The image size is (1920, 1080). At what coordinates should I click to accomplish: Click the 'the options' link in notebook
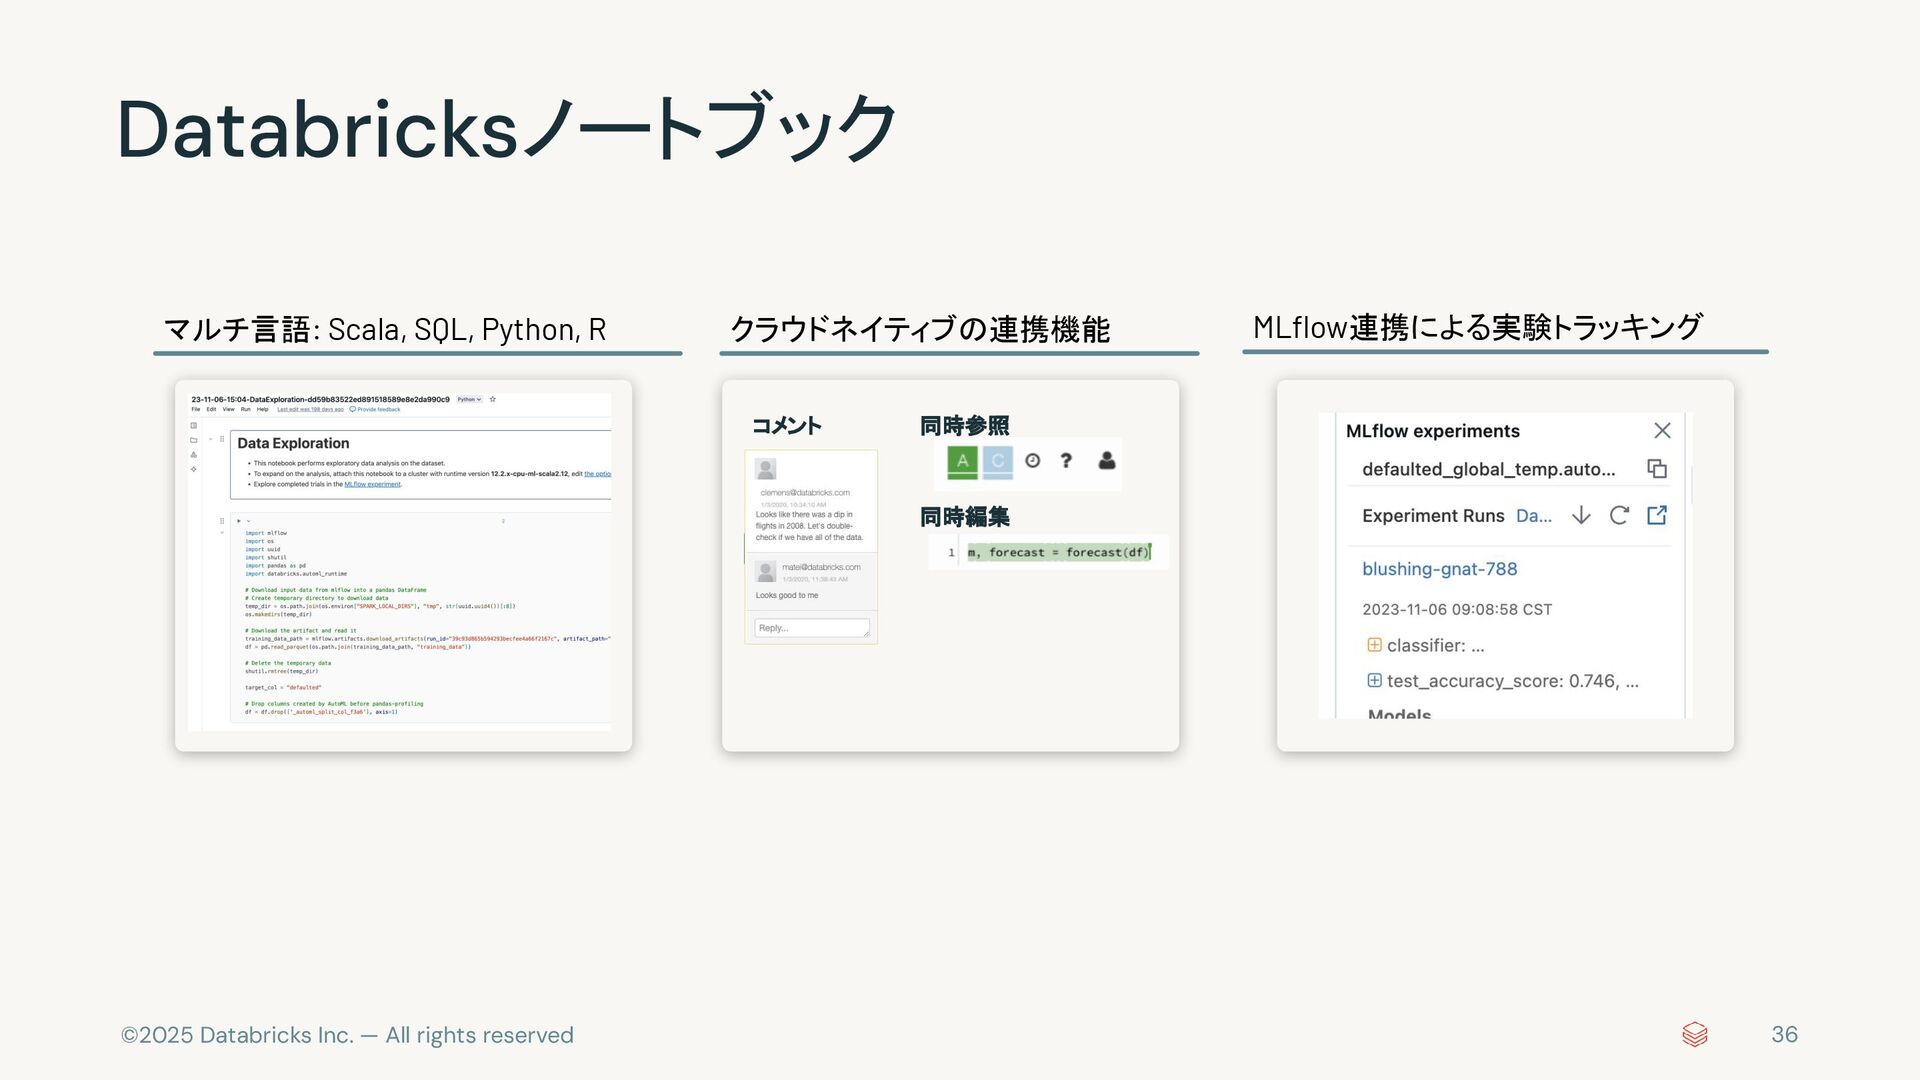tap(598, 474)
